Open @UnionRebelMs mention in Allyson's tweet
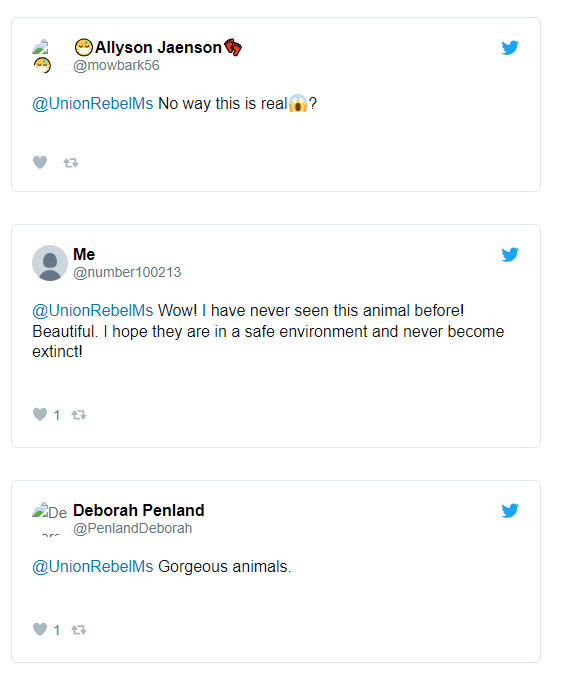565x687 pixels. [92, 104]
